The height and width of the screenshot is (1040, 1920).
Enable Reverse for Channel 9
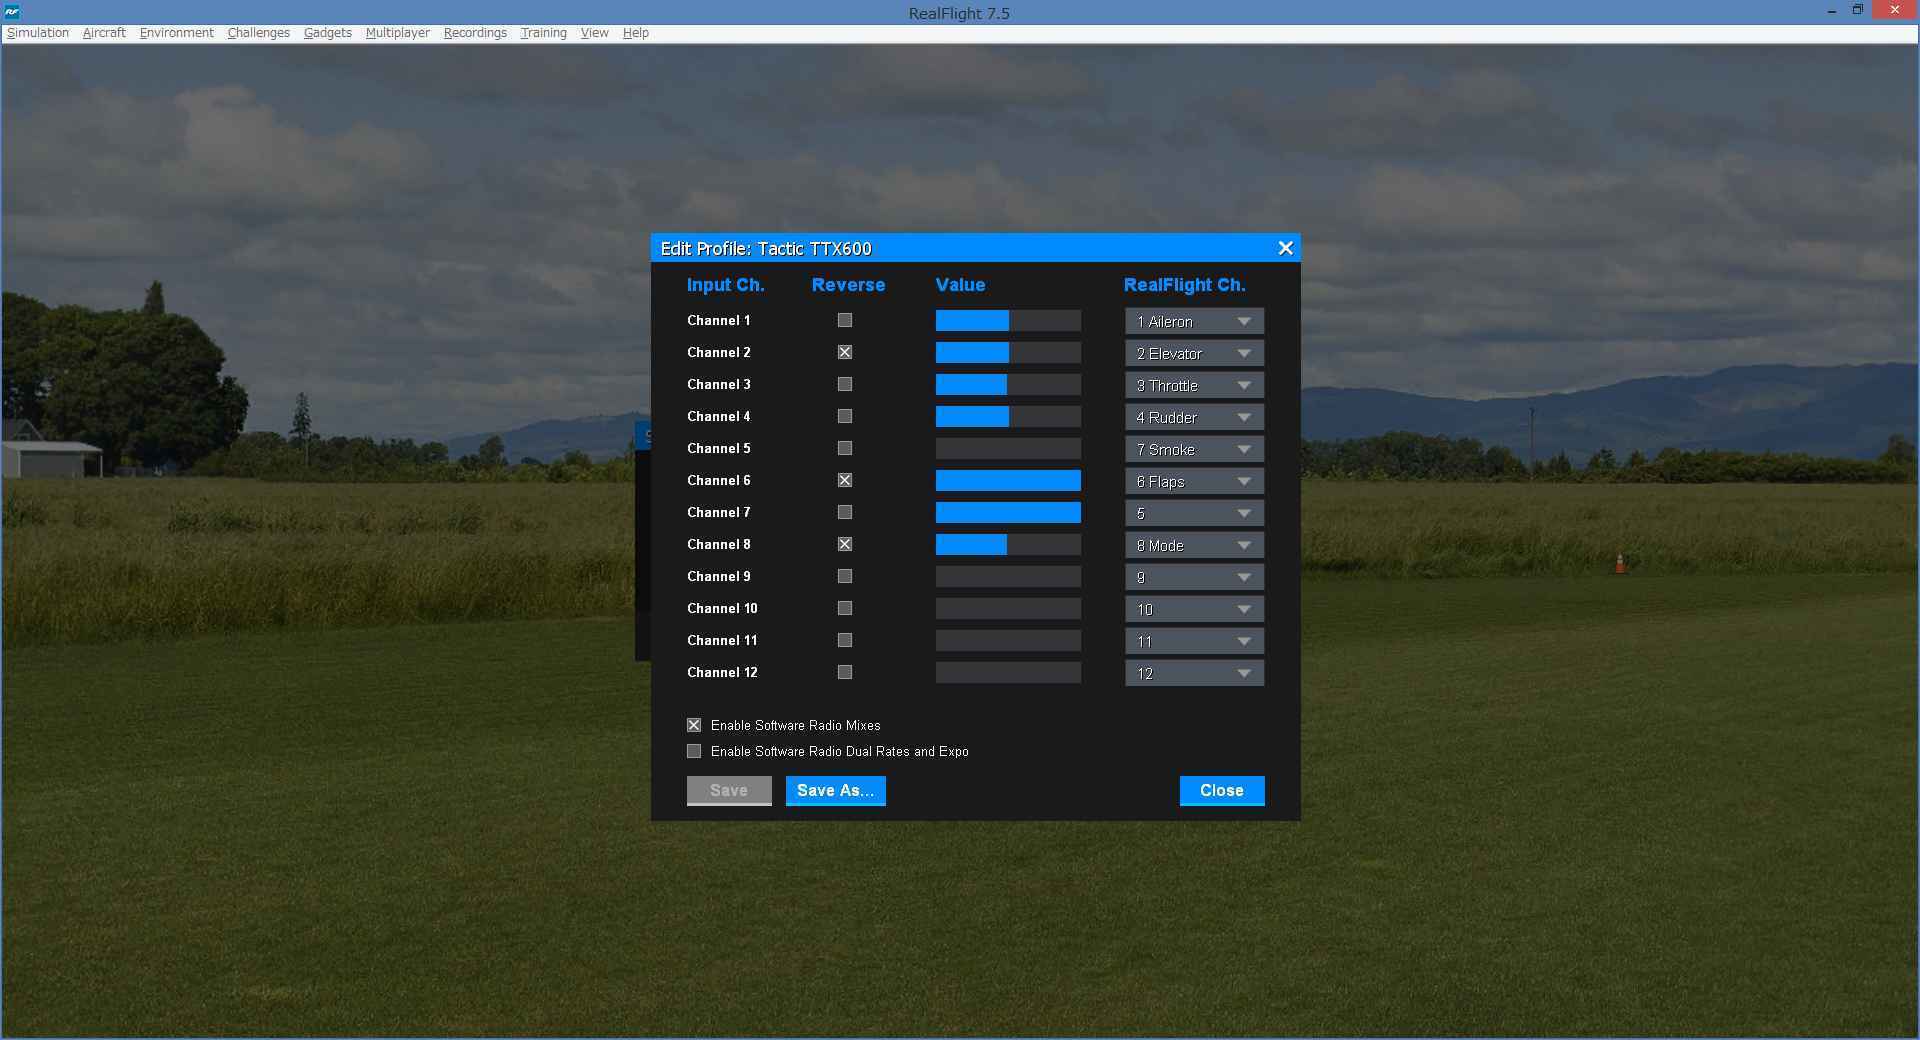[x=845, y=576]
